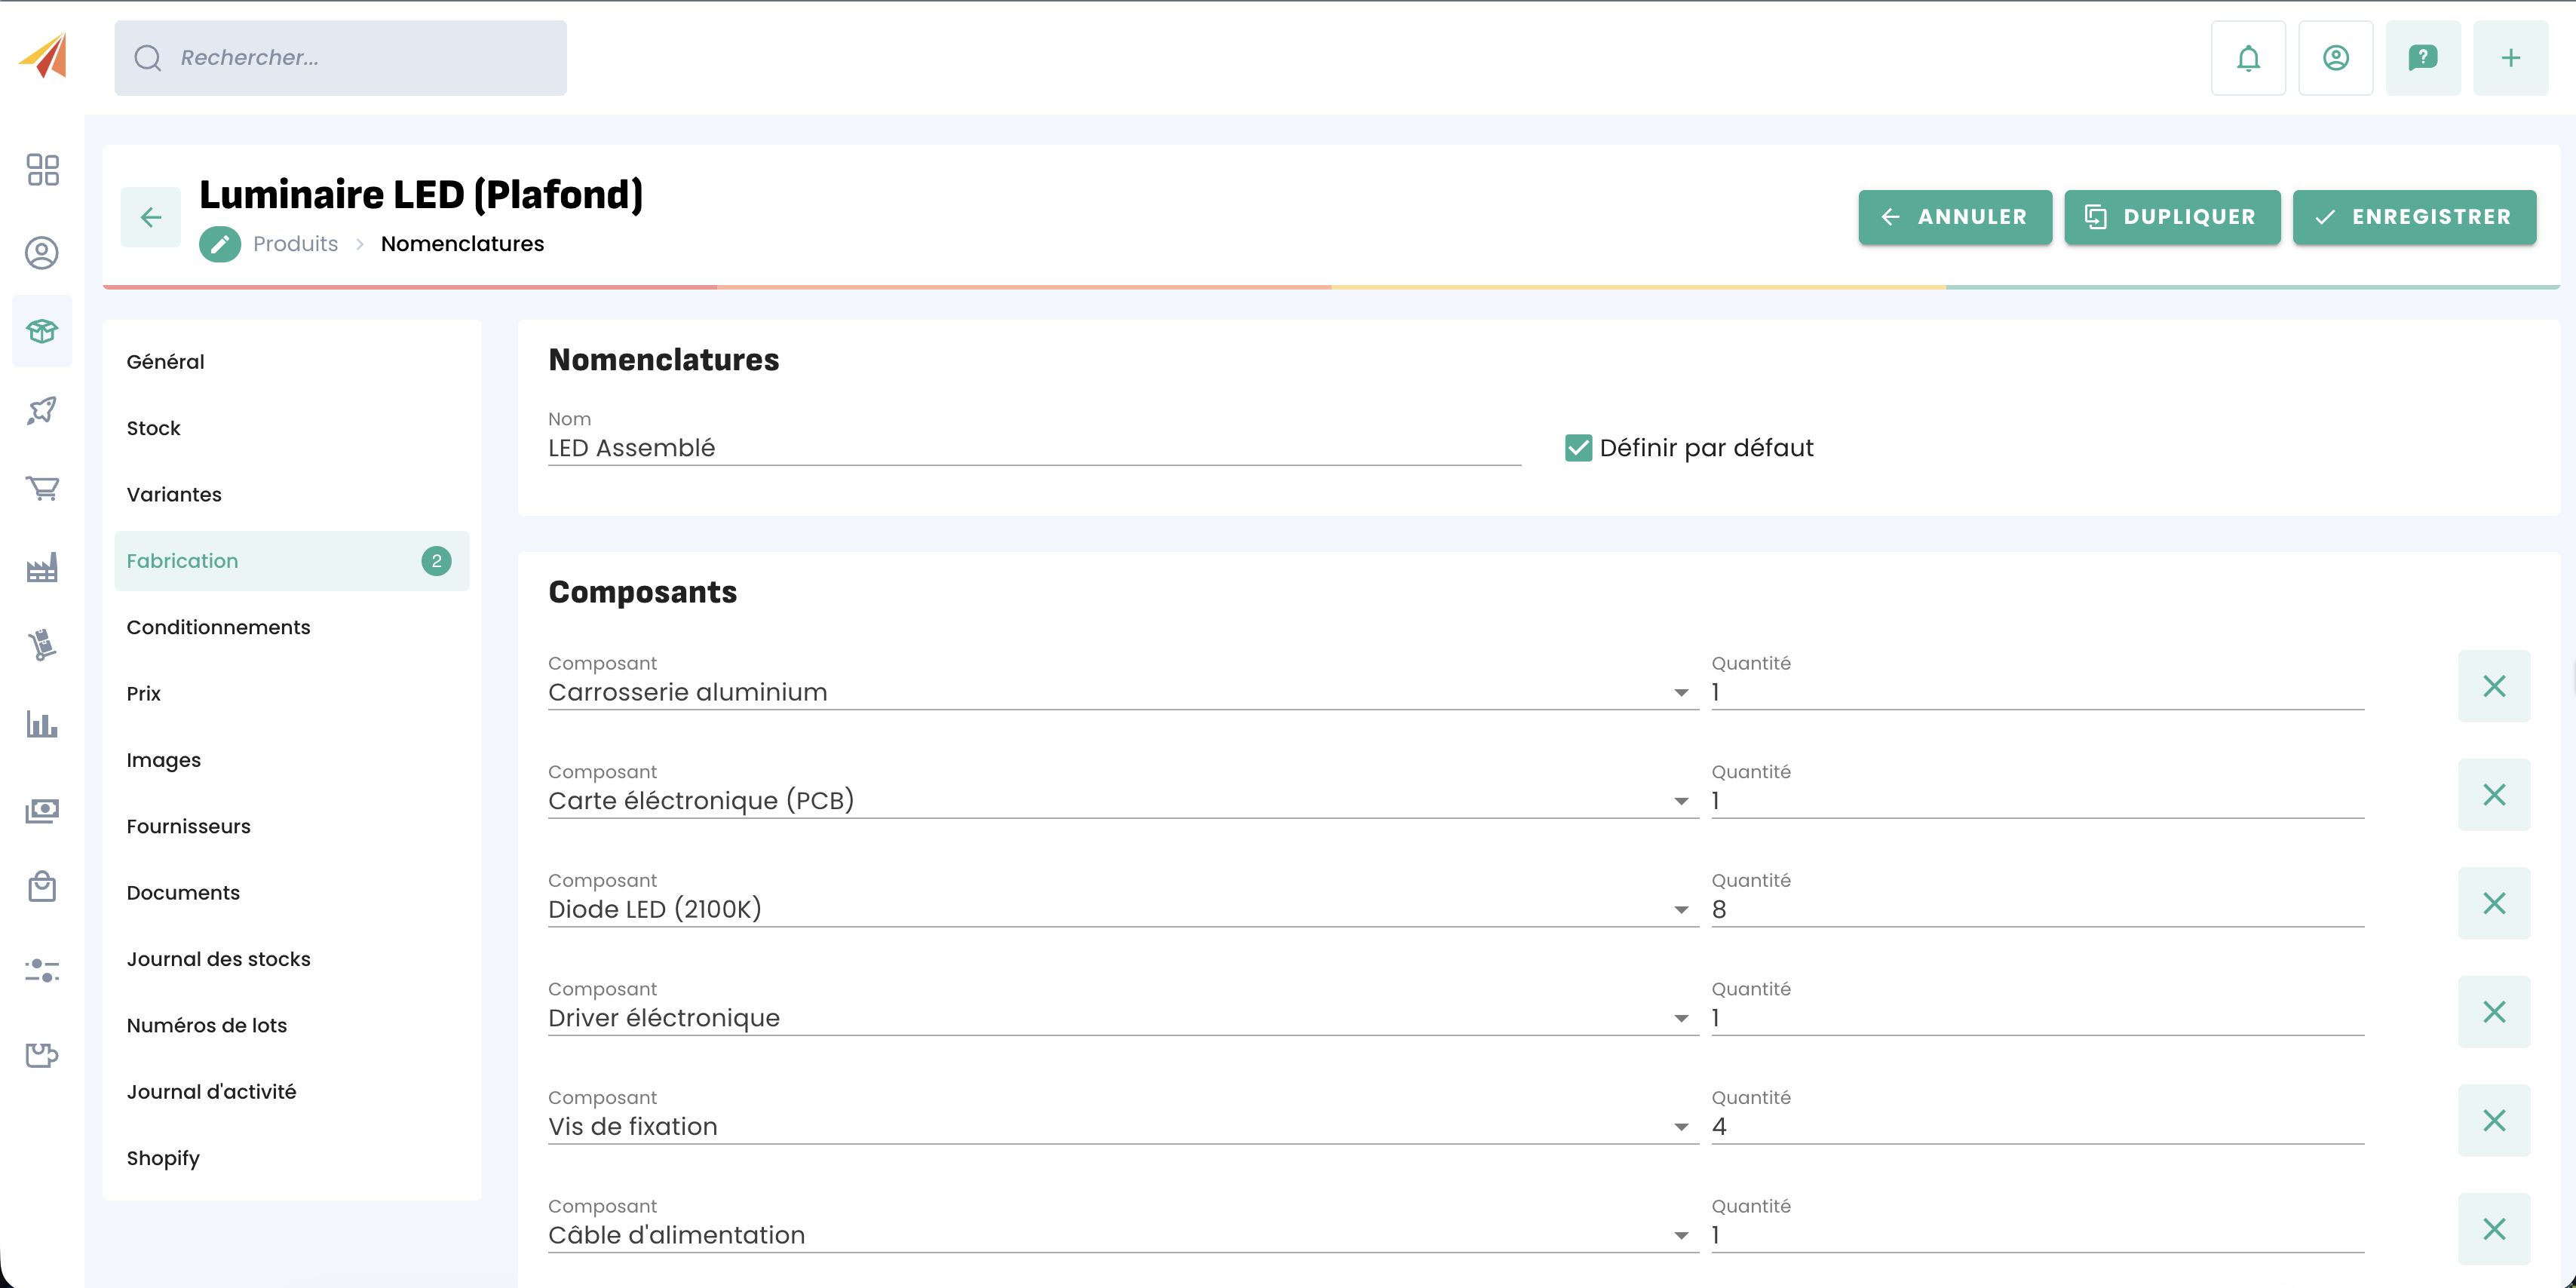
Task: Click the DUPLIQUER button
Action: coord(2171,217)
